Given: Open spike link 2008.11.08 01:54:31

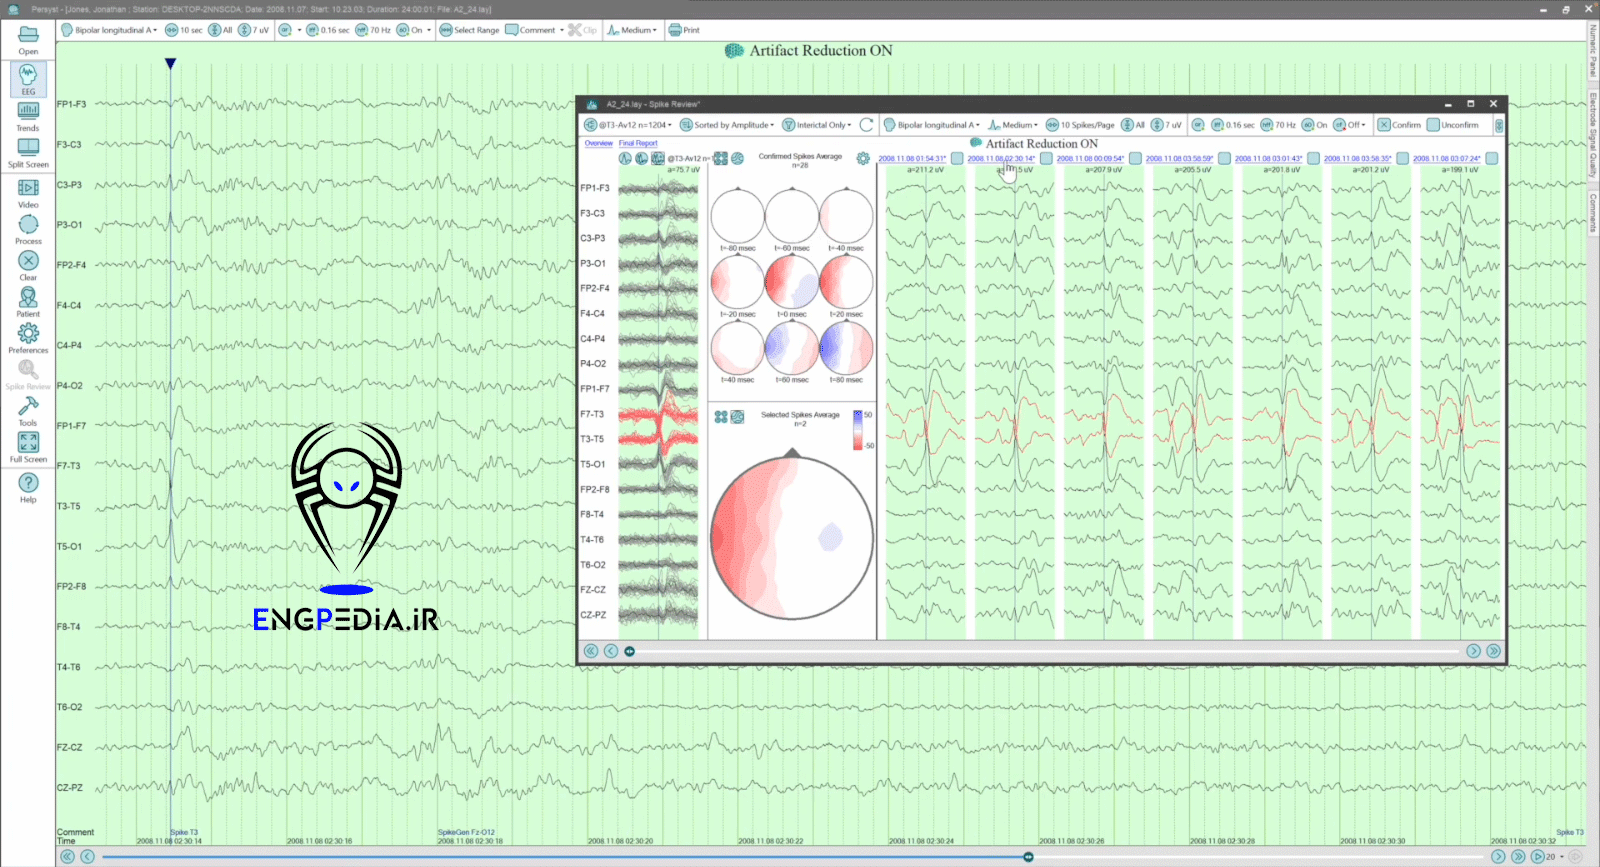Looking at the screenshot, I should tap(912, 159).
